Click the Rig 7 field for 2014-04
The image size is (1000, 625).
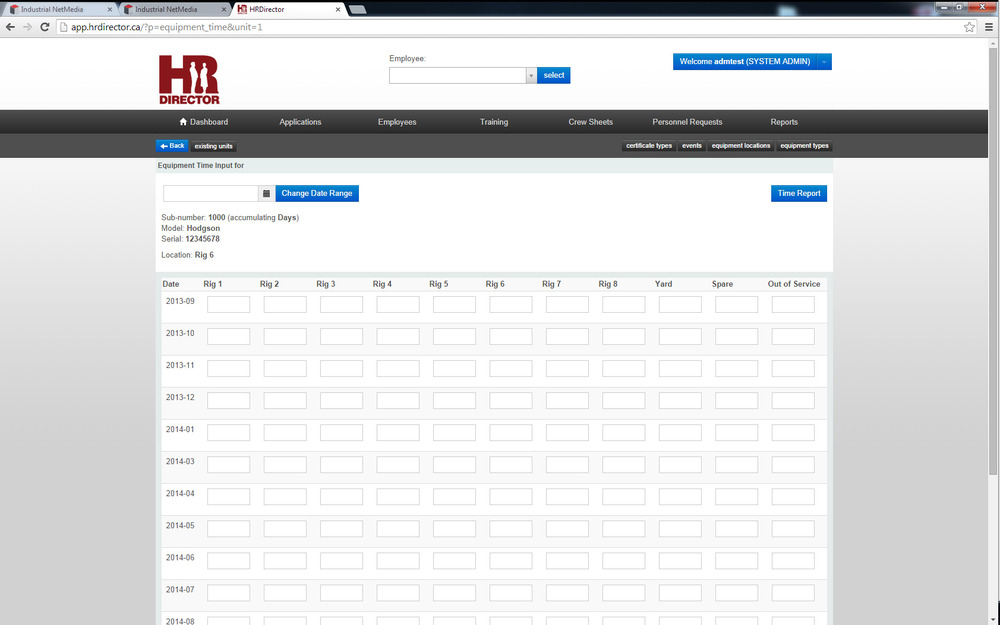point(567,496)
